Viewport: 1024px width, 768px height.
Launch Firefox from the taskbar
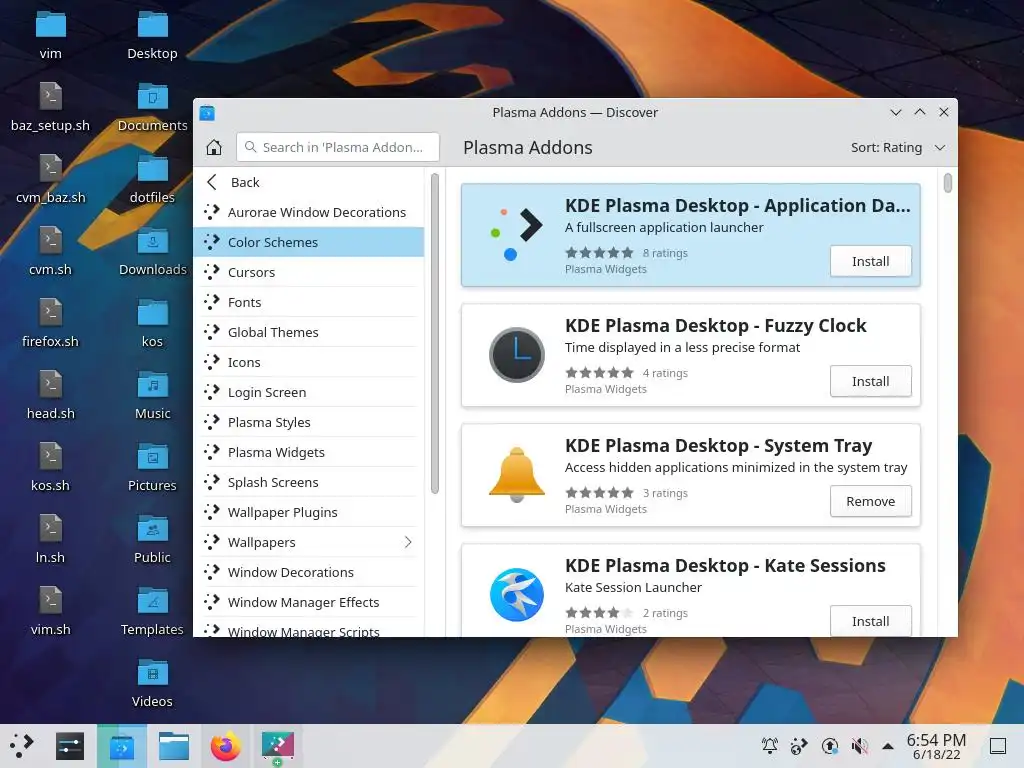coord(226,746)
